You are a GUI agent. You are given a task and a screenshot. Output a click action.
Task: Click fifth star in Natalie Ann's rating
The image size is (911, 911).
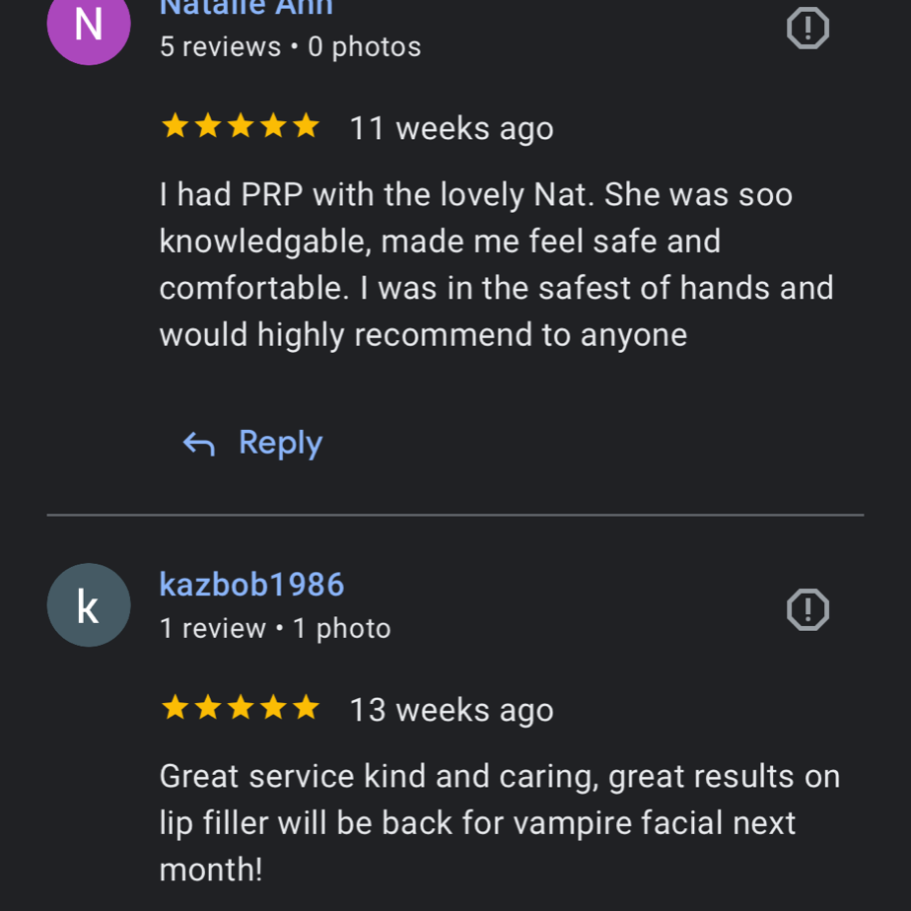pos(305,127)
